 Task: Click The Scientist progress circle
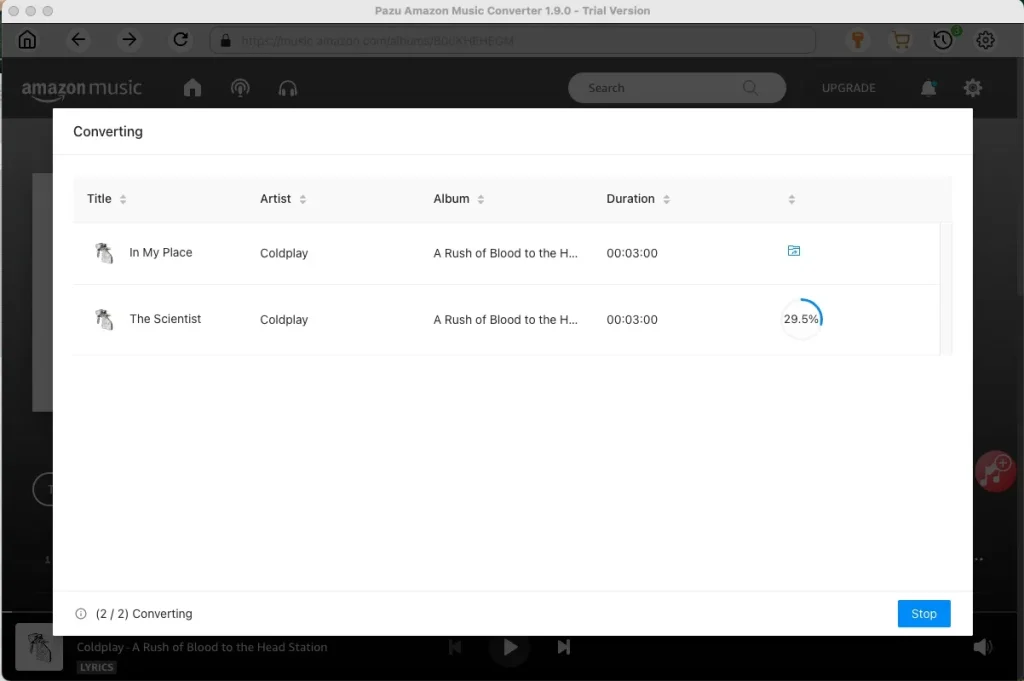pos(801,318)
